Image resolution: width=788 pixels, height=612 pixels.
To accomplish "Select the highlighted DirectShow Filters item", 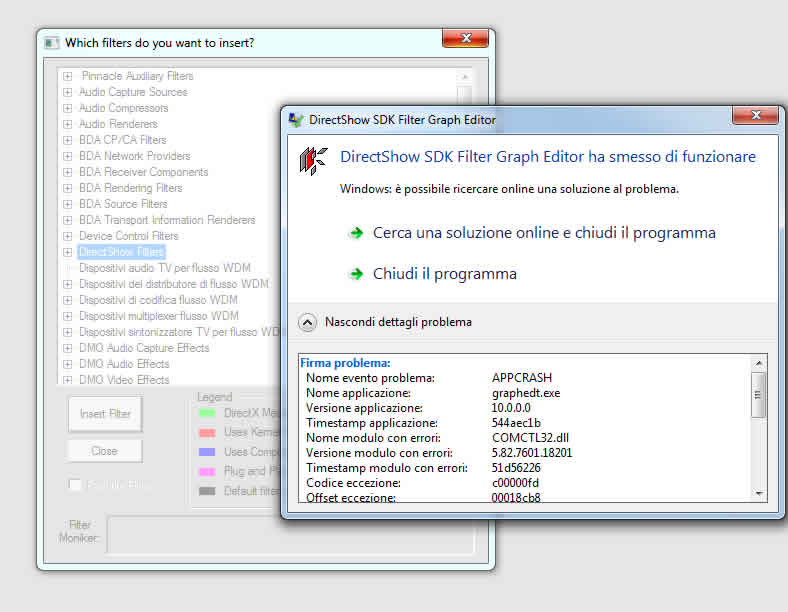I will click(x=121, y=252).
